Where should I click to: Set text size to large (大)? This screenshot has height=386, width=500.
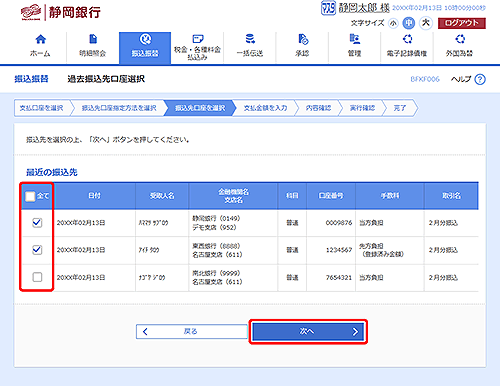(x=426, y=23)
